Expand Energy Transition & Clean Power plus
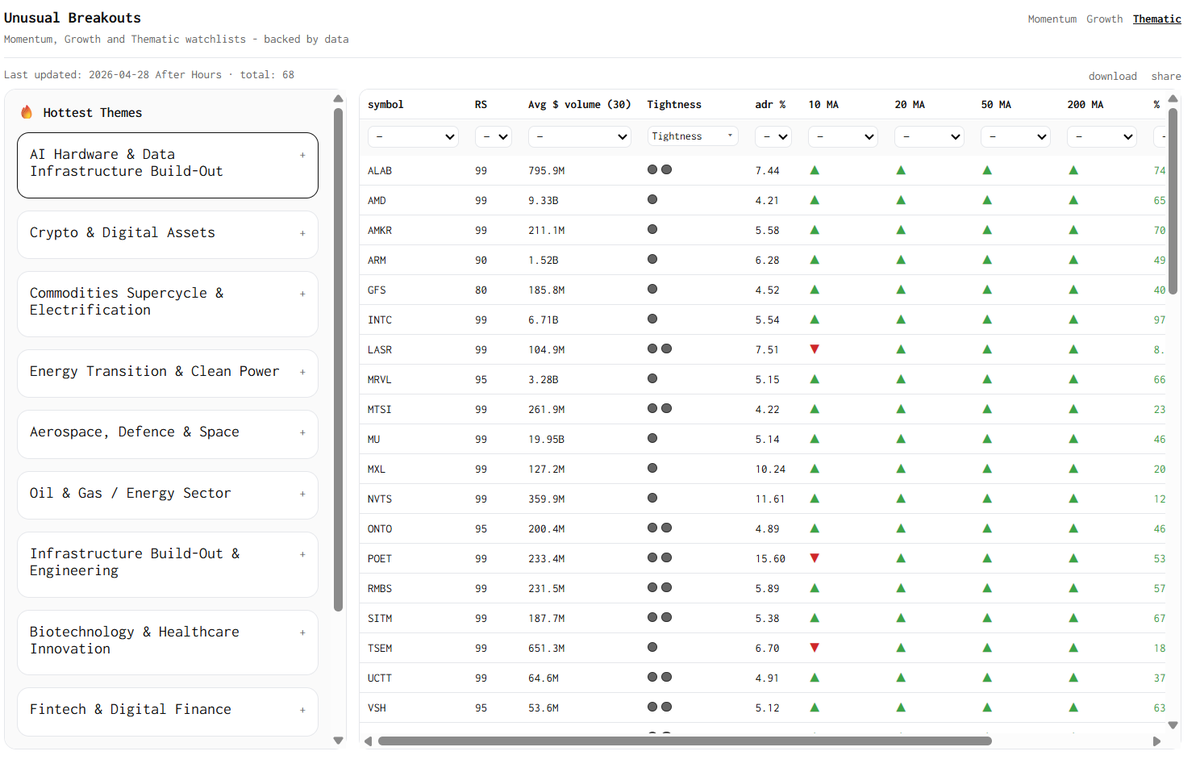 coord(303,372)
